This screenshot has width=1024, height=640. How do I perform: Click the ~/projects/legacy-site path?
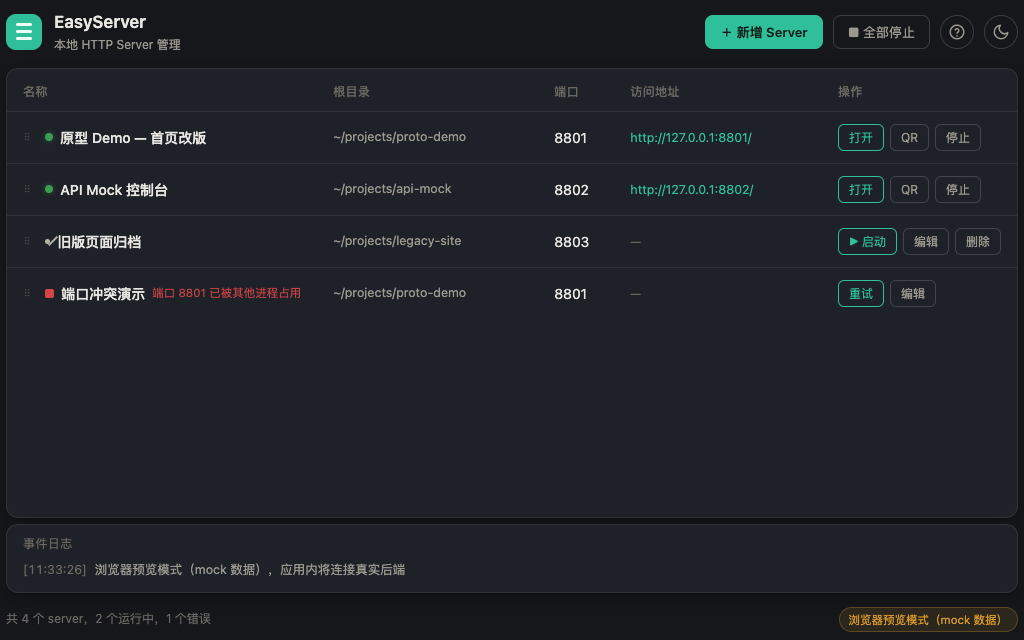[397, 241]
